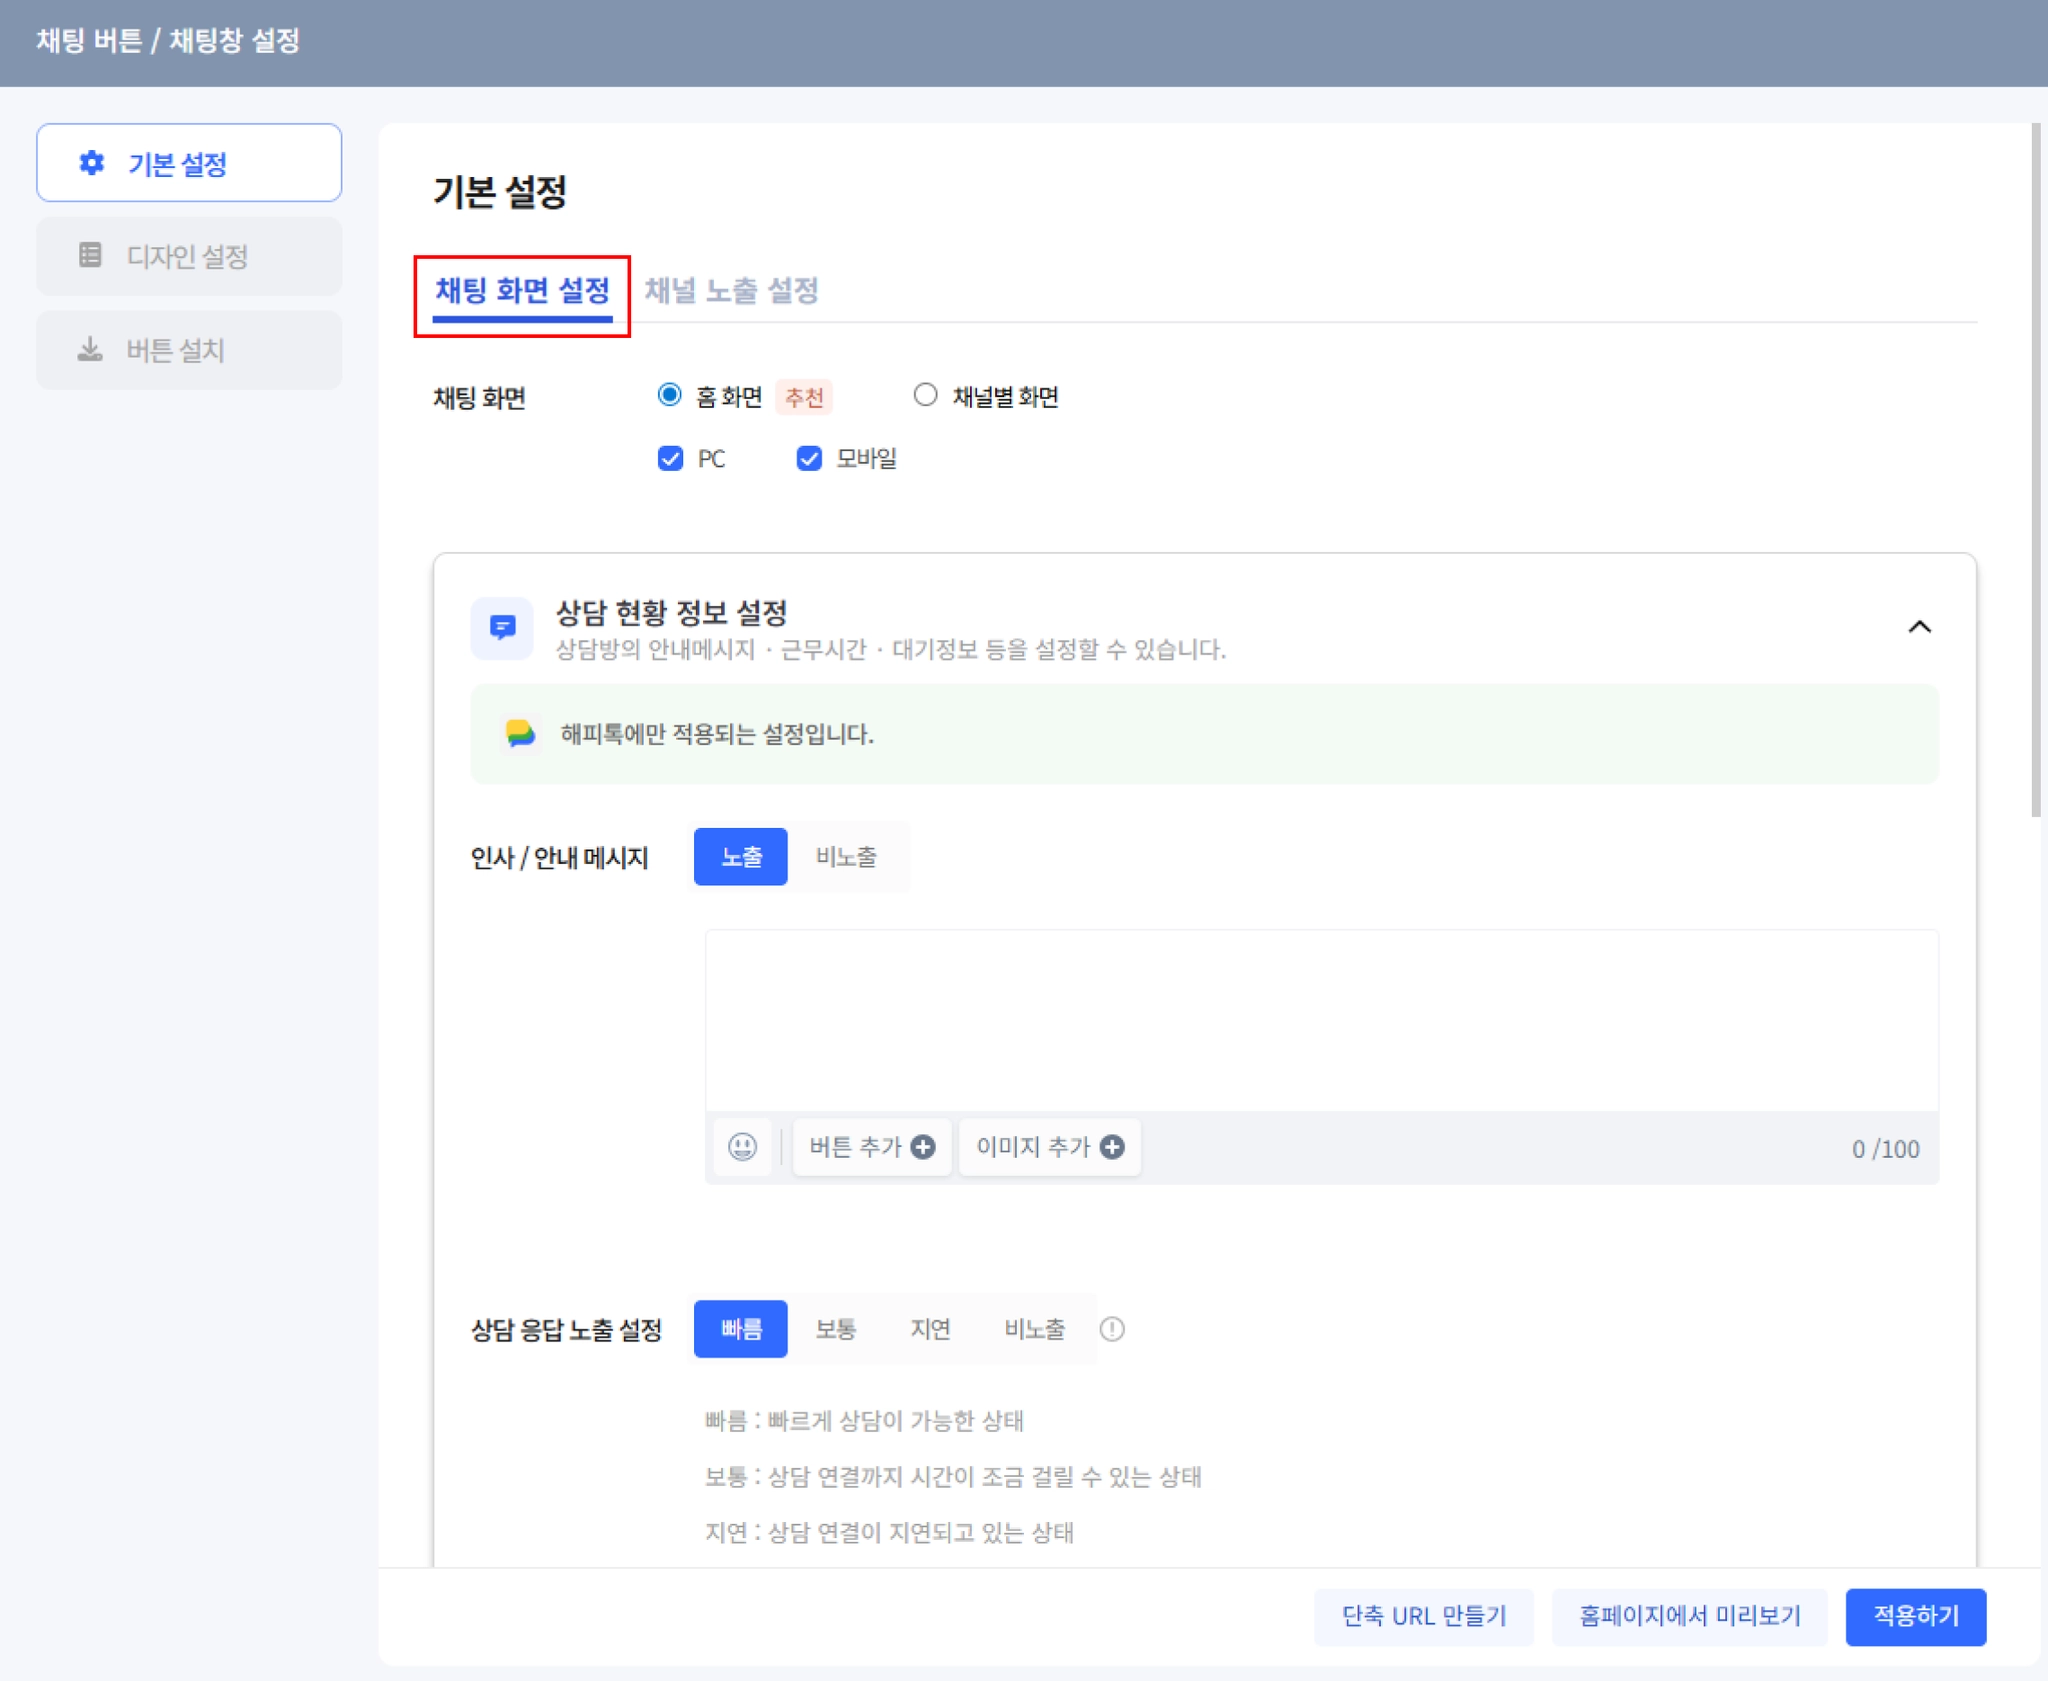Click the blue chat icon of 상담 현황 정보 설정
Image resolution: width=2048 pixels, height=1681 pixels.
pos(502,627)
